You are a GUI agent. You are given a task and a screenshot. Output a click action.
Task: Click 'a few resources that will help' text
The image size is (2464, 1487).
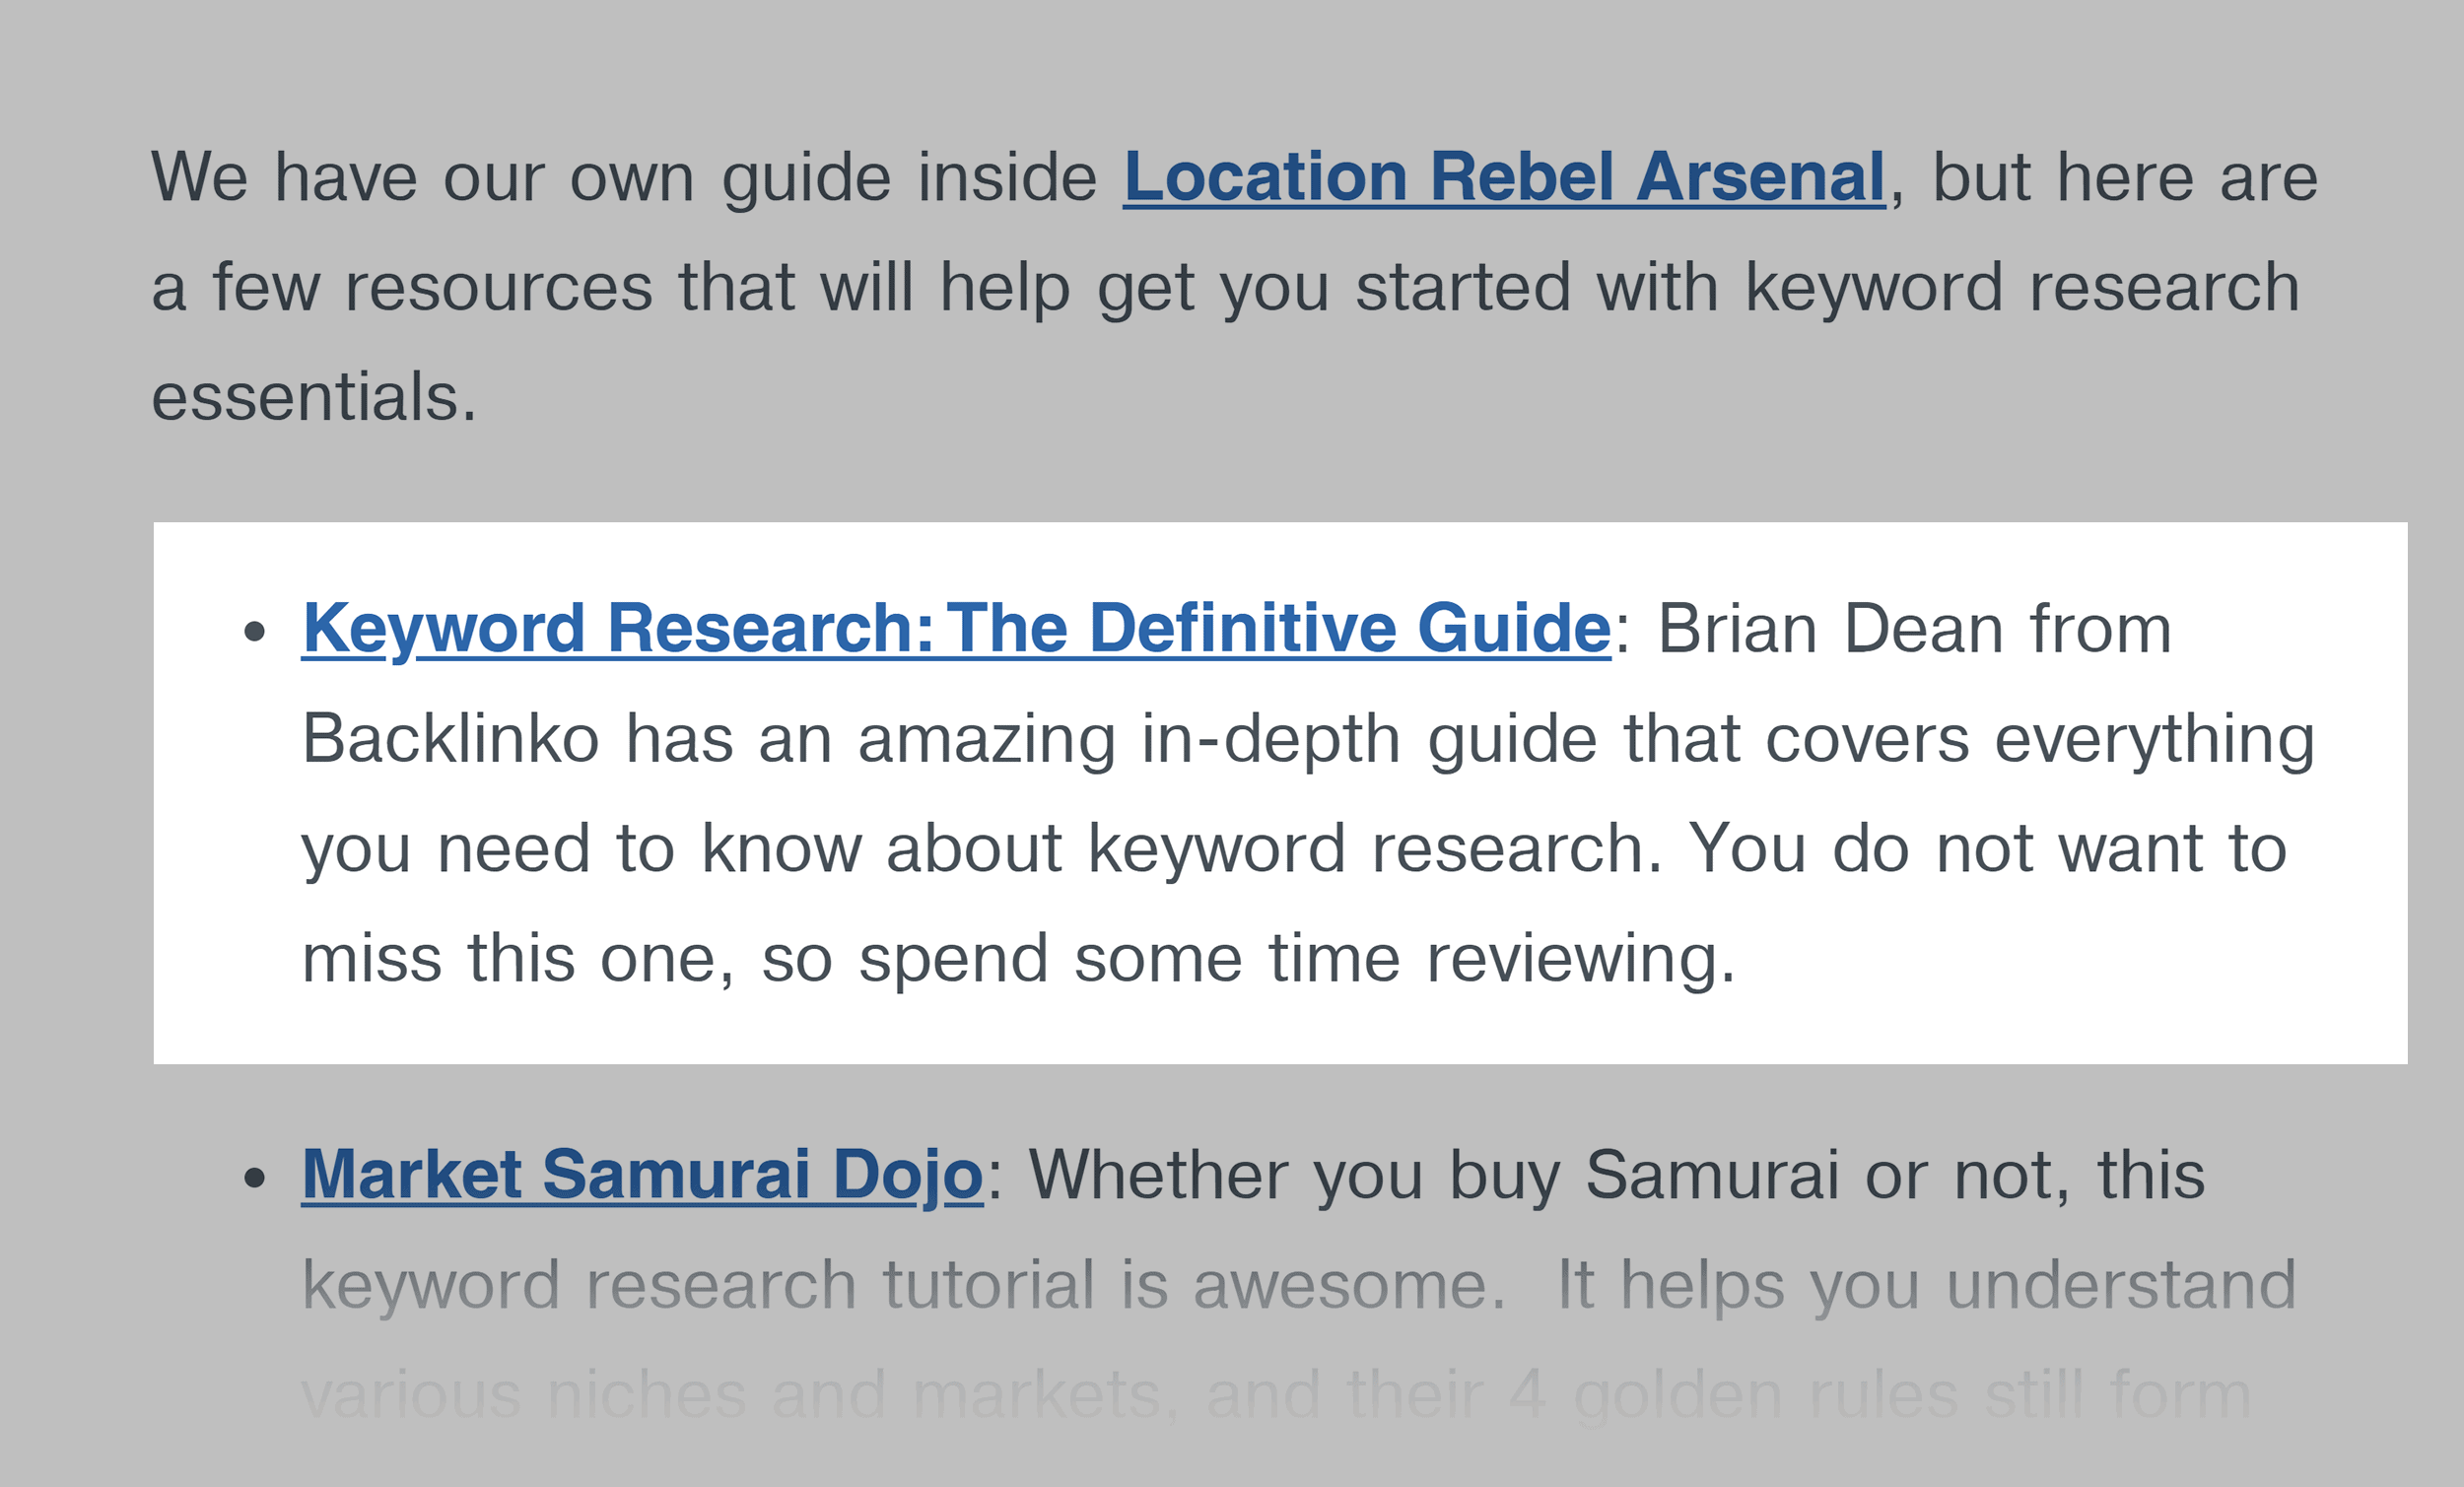[x=611, y=288]
